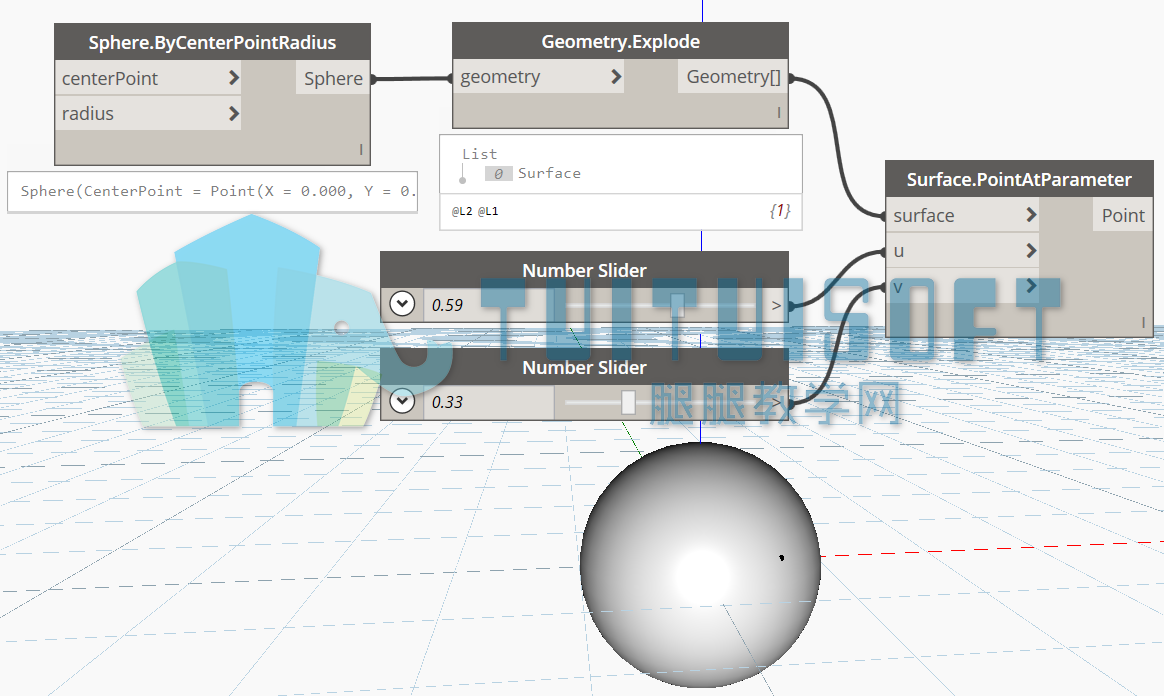Screen dimensions: 1164x696
Task: Click the centerPoint port chevron
Action: (x=234, y=77)
